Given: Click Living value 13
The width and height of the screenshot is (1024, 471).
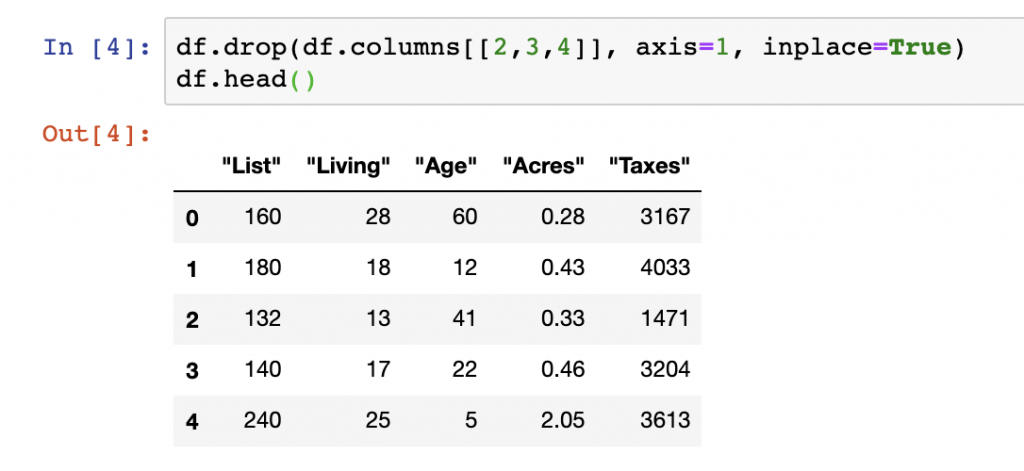Looking at the screenshot, I should [378, 318].
